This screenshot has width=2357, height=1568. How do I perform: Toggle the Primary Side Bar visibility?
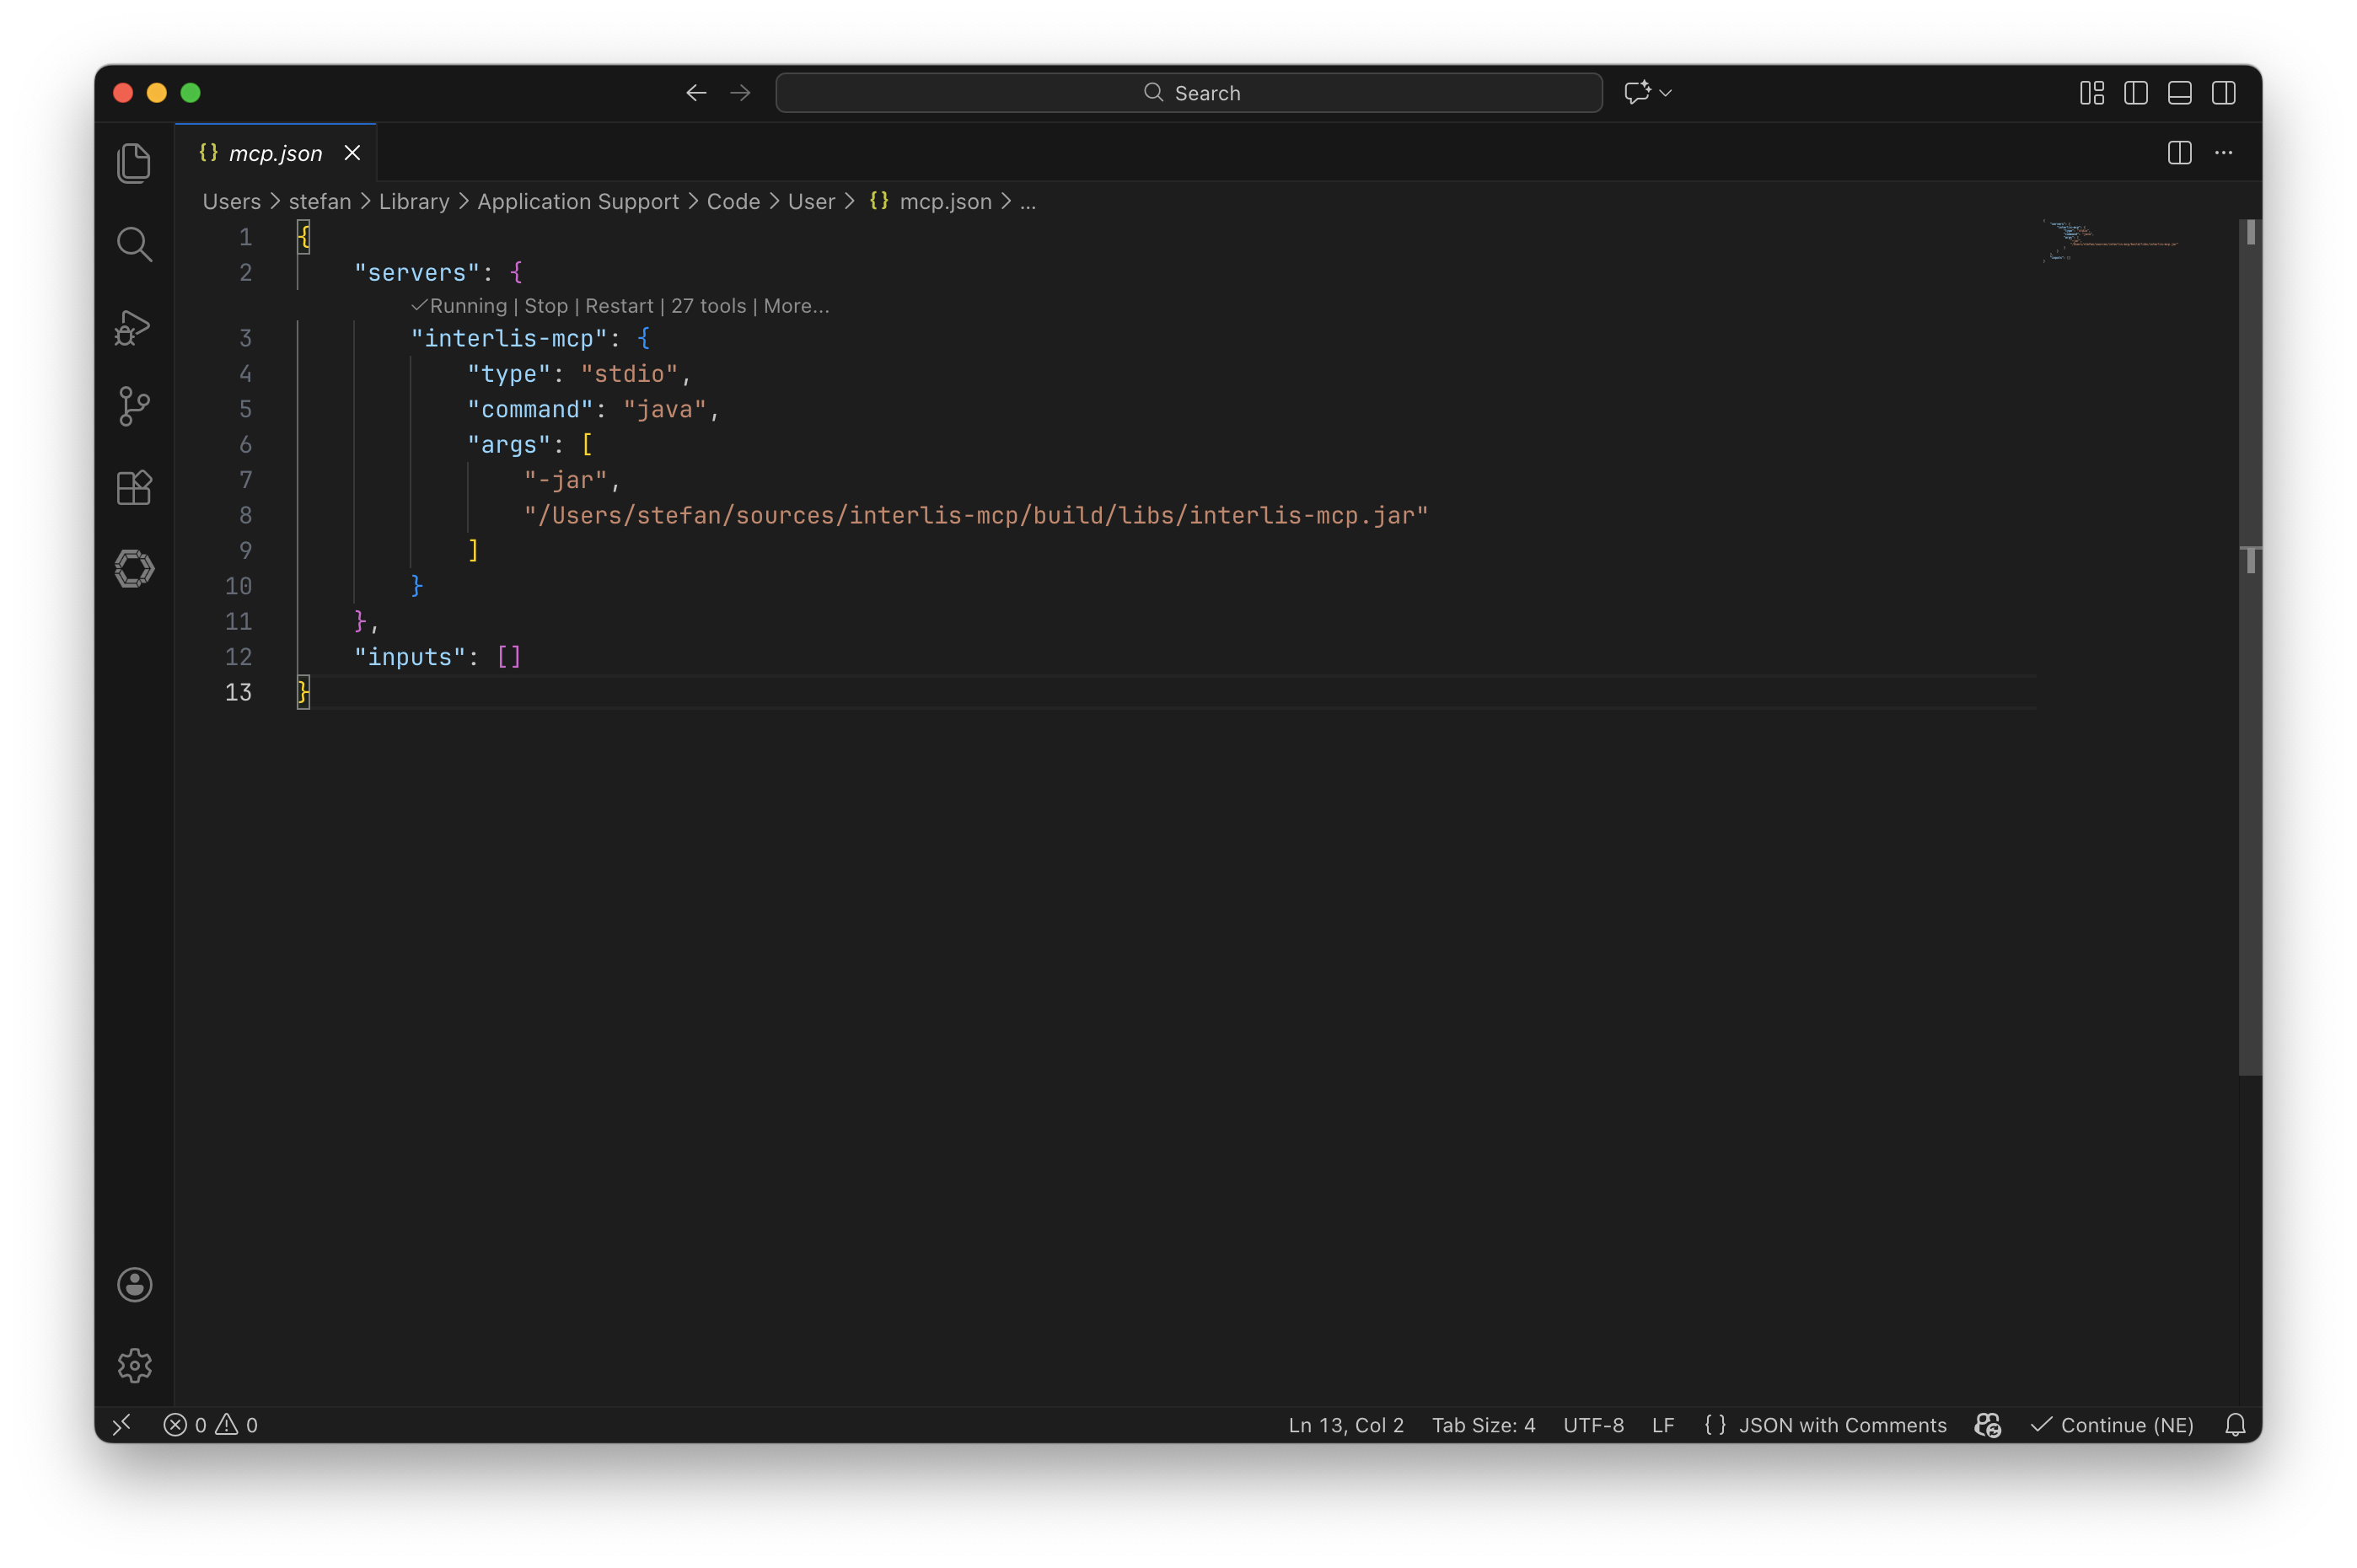(2135, 92)
